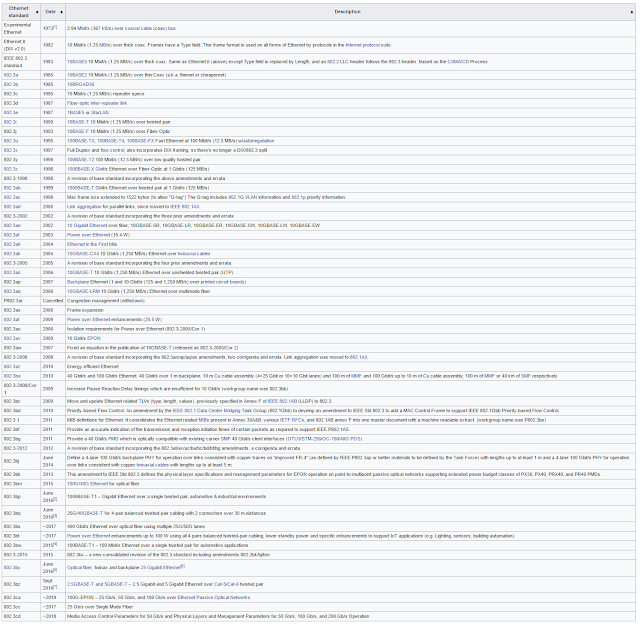Open the Internet protocol suite link

pyautogui.click(x=369, y=45)
